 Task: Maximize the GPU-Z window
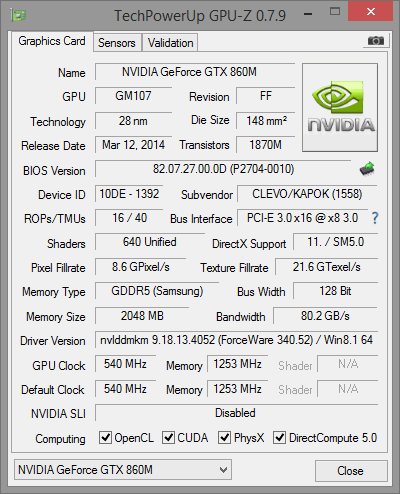click(335, 12)
